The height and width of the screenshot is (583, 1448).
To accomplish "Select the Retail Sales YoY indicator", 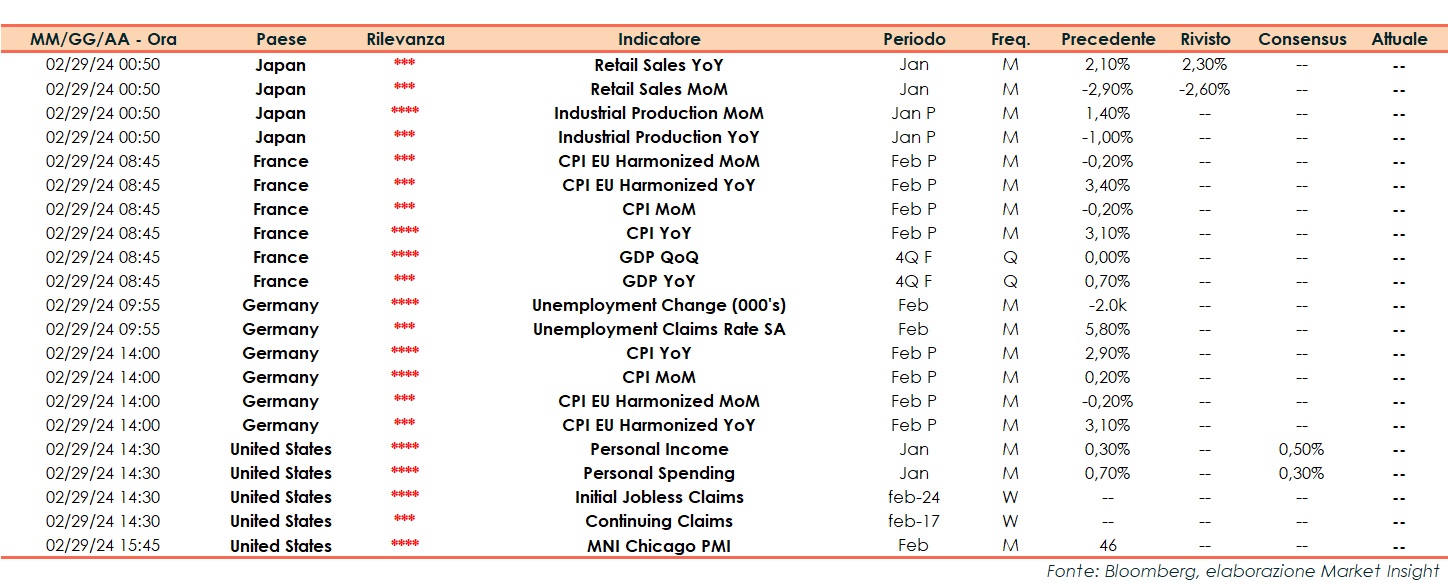I will click(x=659, y=65).
